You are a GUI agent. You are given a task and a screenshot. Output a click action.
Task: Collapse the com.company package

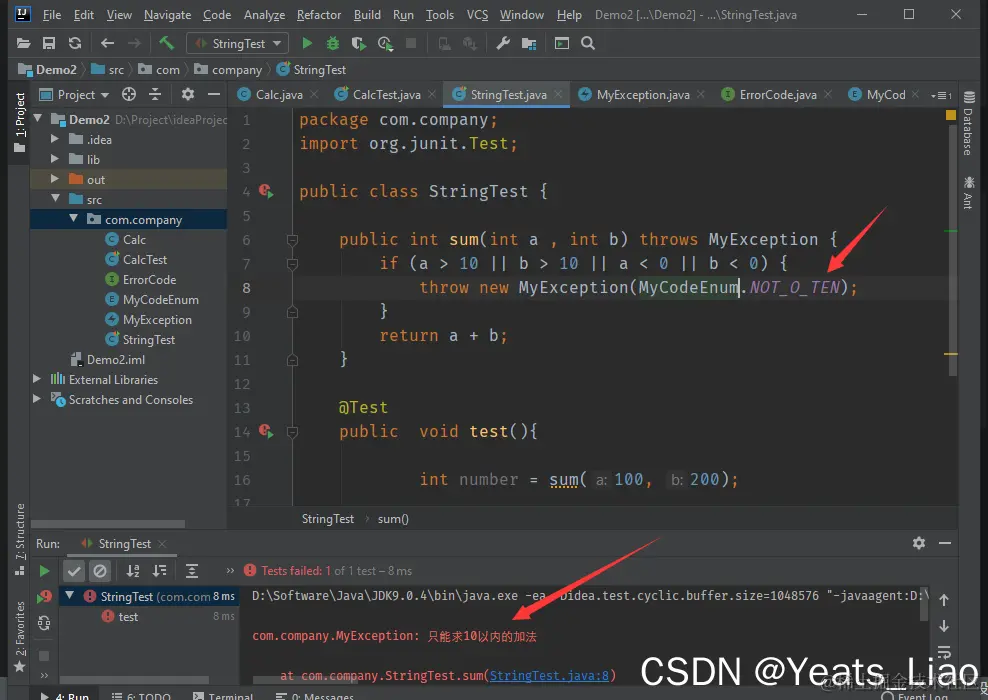74,219
